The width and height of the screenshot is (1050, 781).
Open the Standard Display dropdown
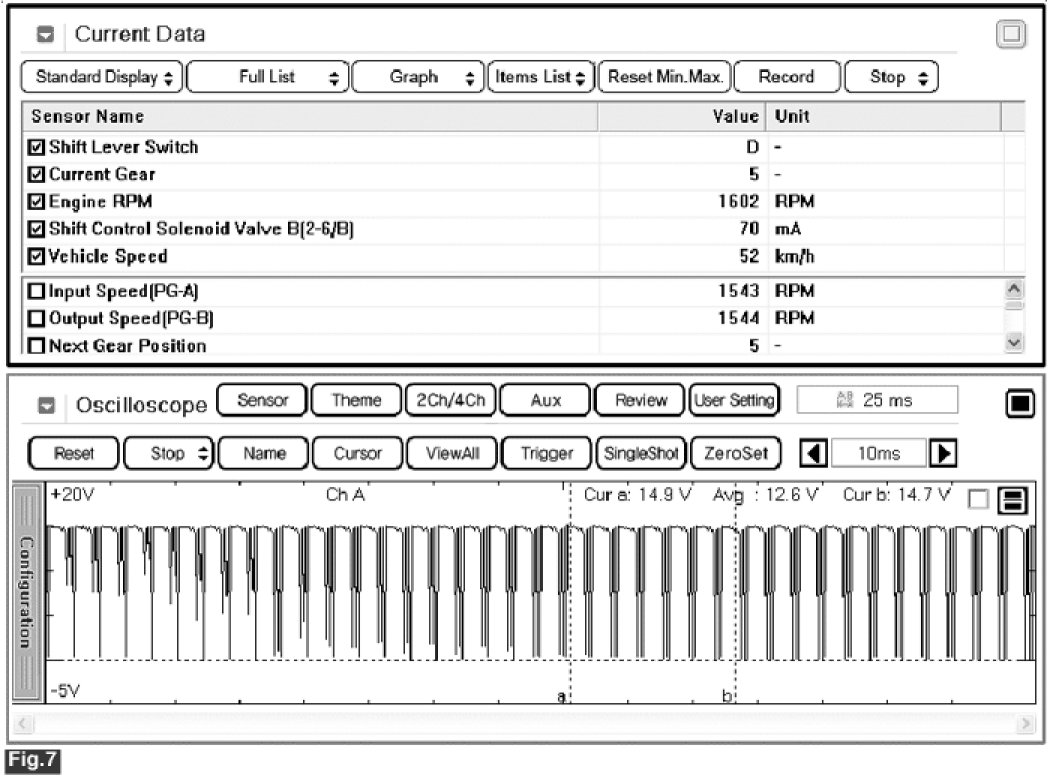coord(102,77)
